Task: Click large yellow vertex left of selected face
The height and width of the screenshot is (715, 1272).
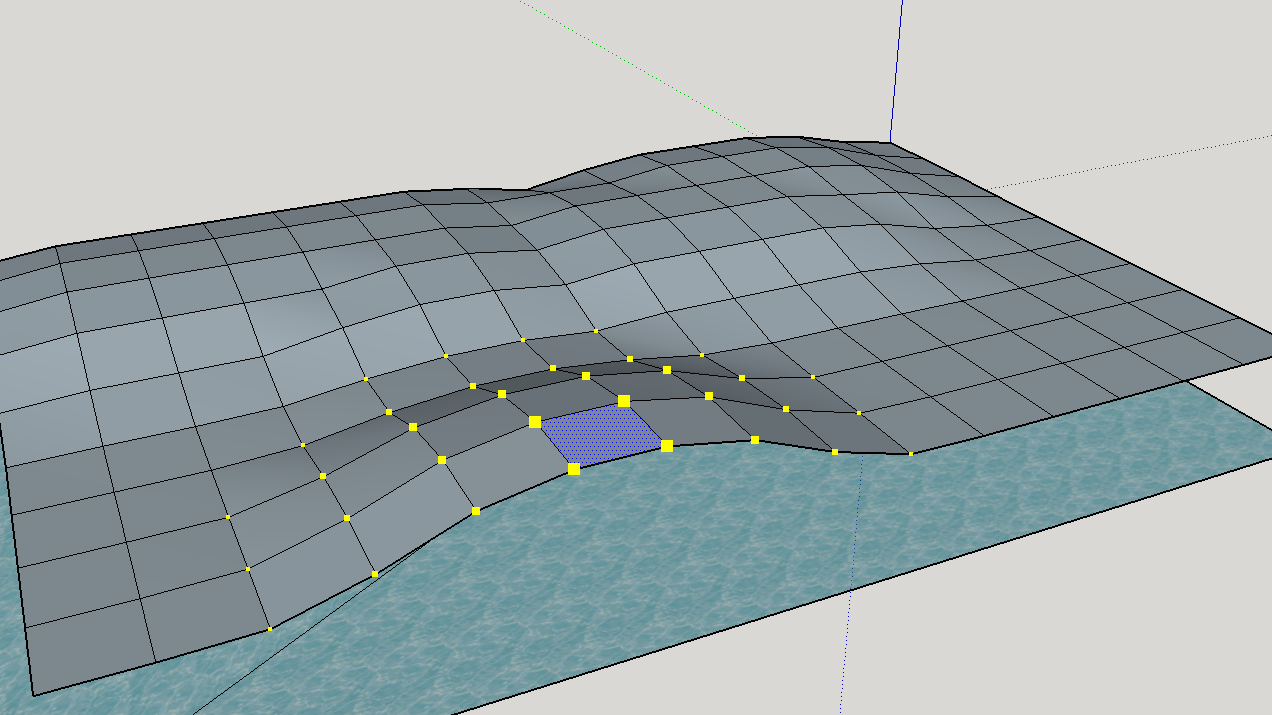Action: click(535, 422)
